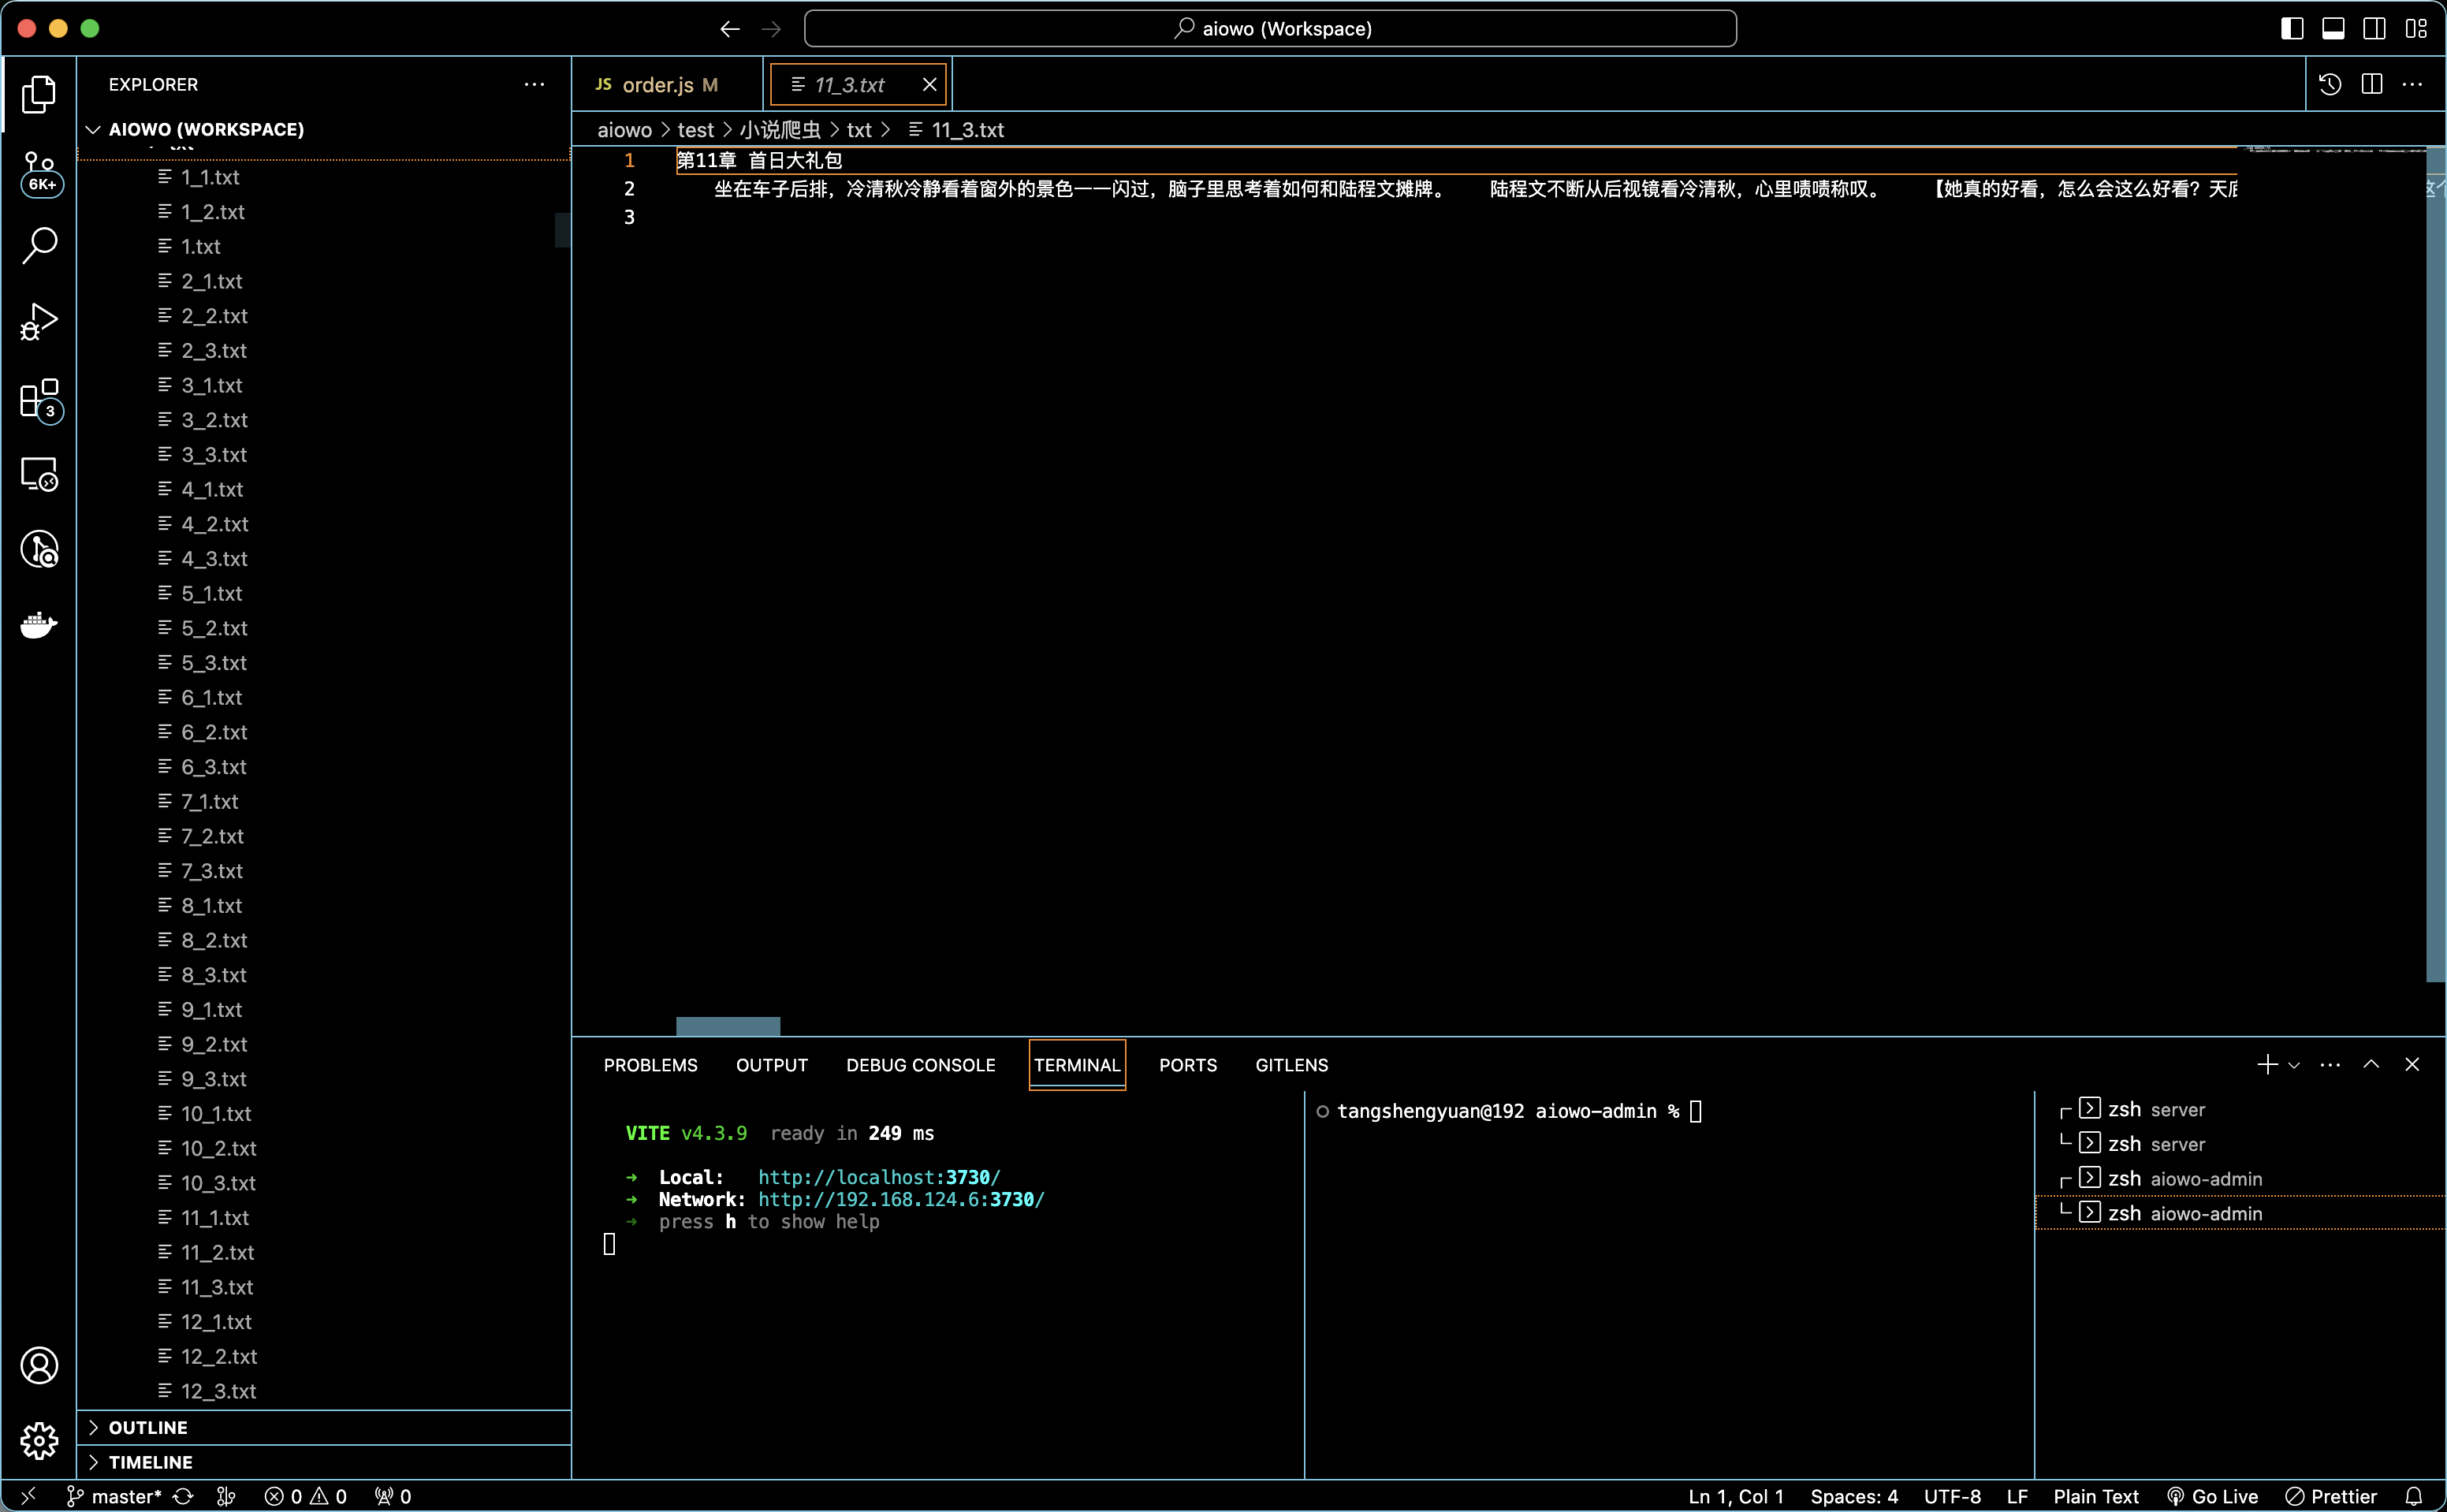2447x1512 pixels.
Task: Click breadcrumb item test
Action: click(x=696, y=130)
